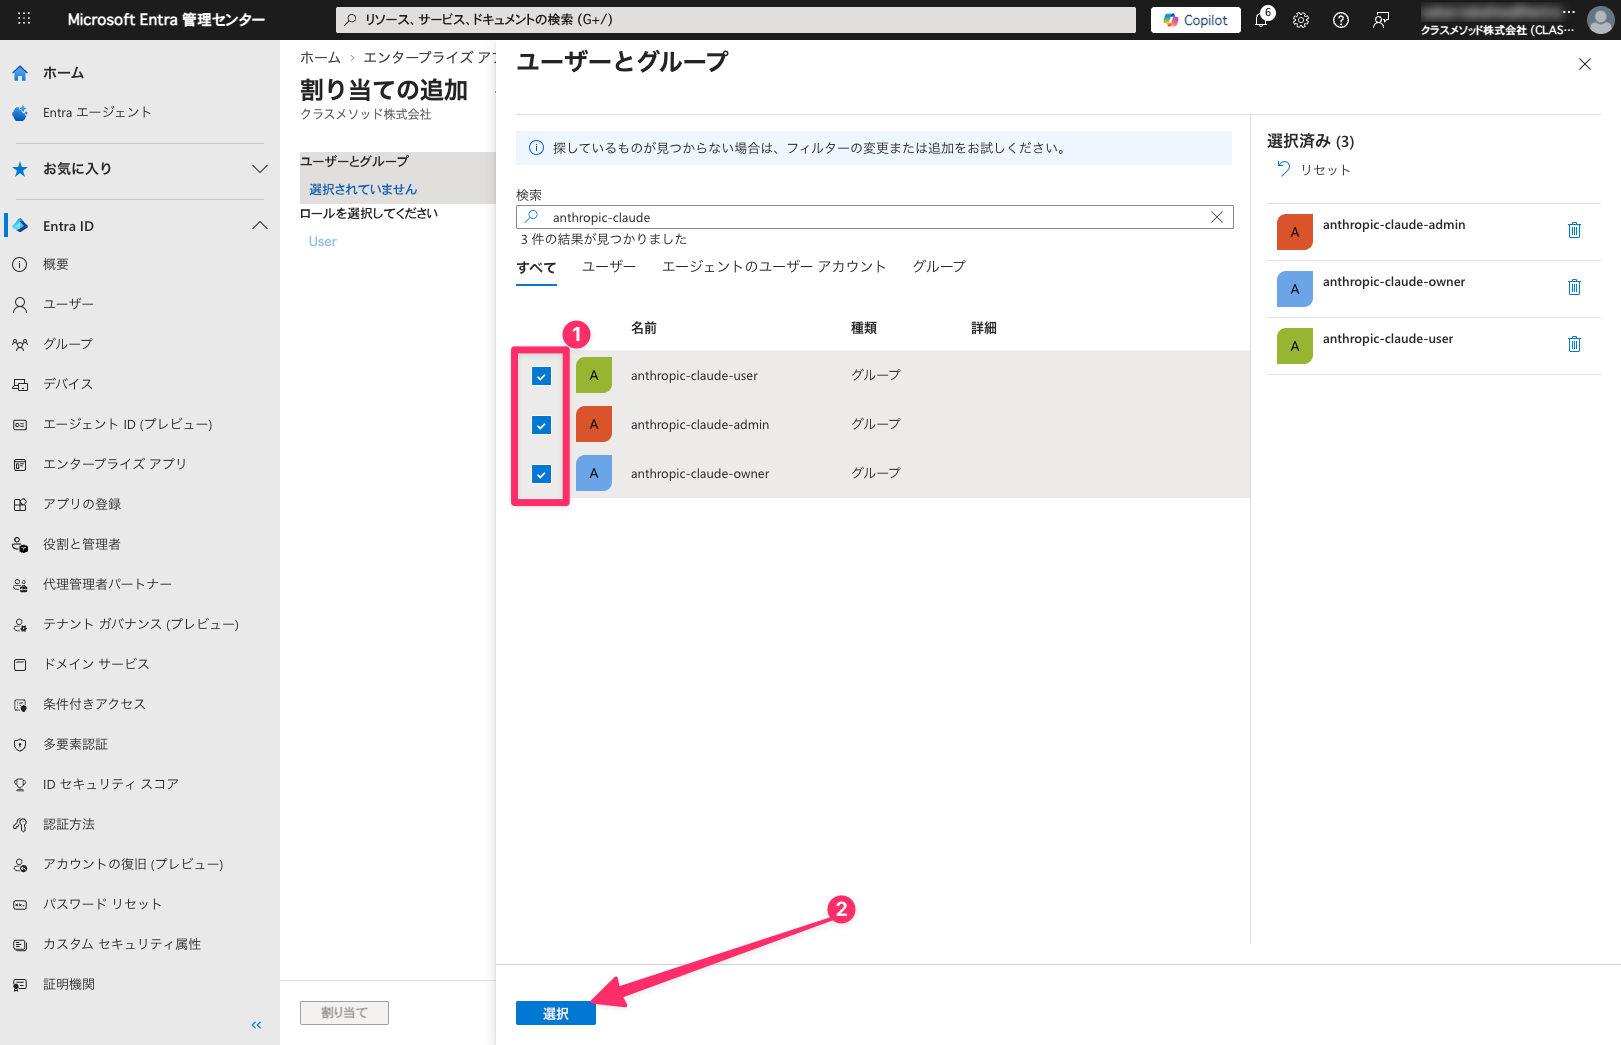Uncheck the anthropic-claude-user checkbox
This screenshot has width=1621, height=1045.
pos(541,376)
